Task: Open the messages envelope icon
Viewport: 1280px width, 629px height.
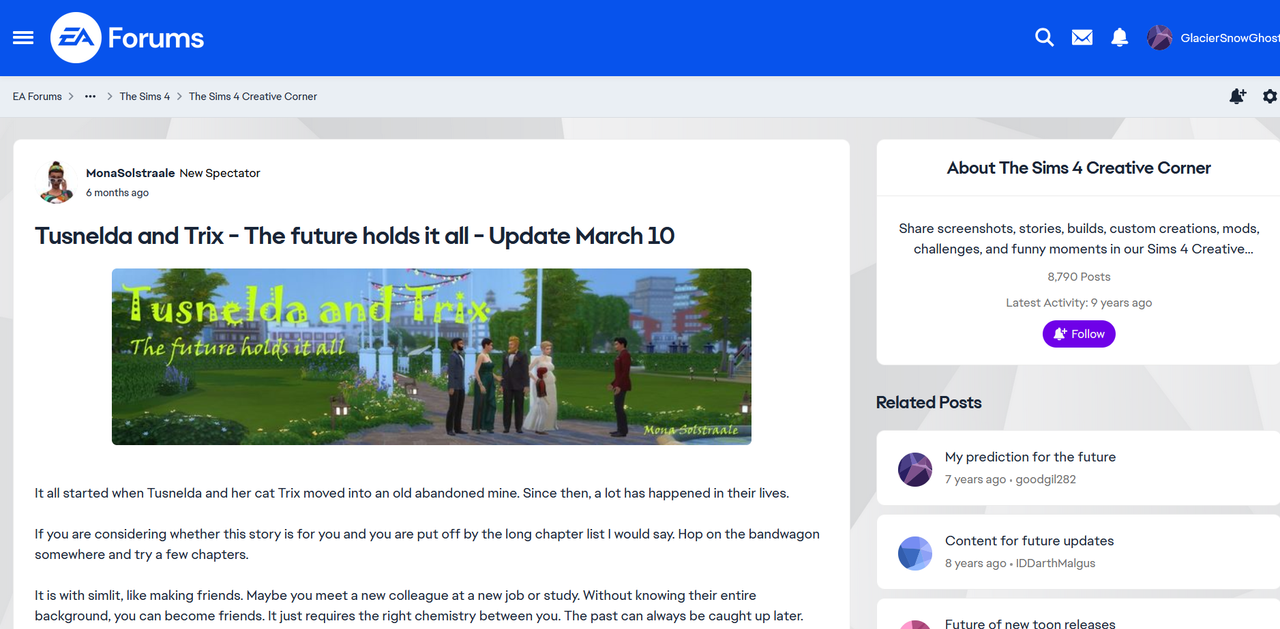Action: coord(1082,37)
